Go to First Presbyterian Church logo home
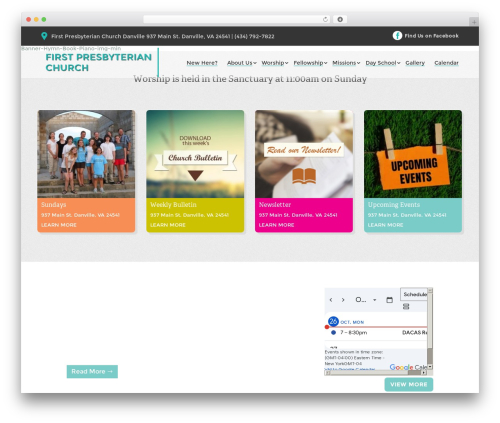 click(x=99, y=62)
